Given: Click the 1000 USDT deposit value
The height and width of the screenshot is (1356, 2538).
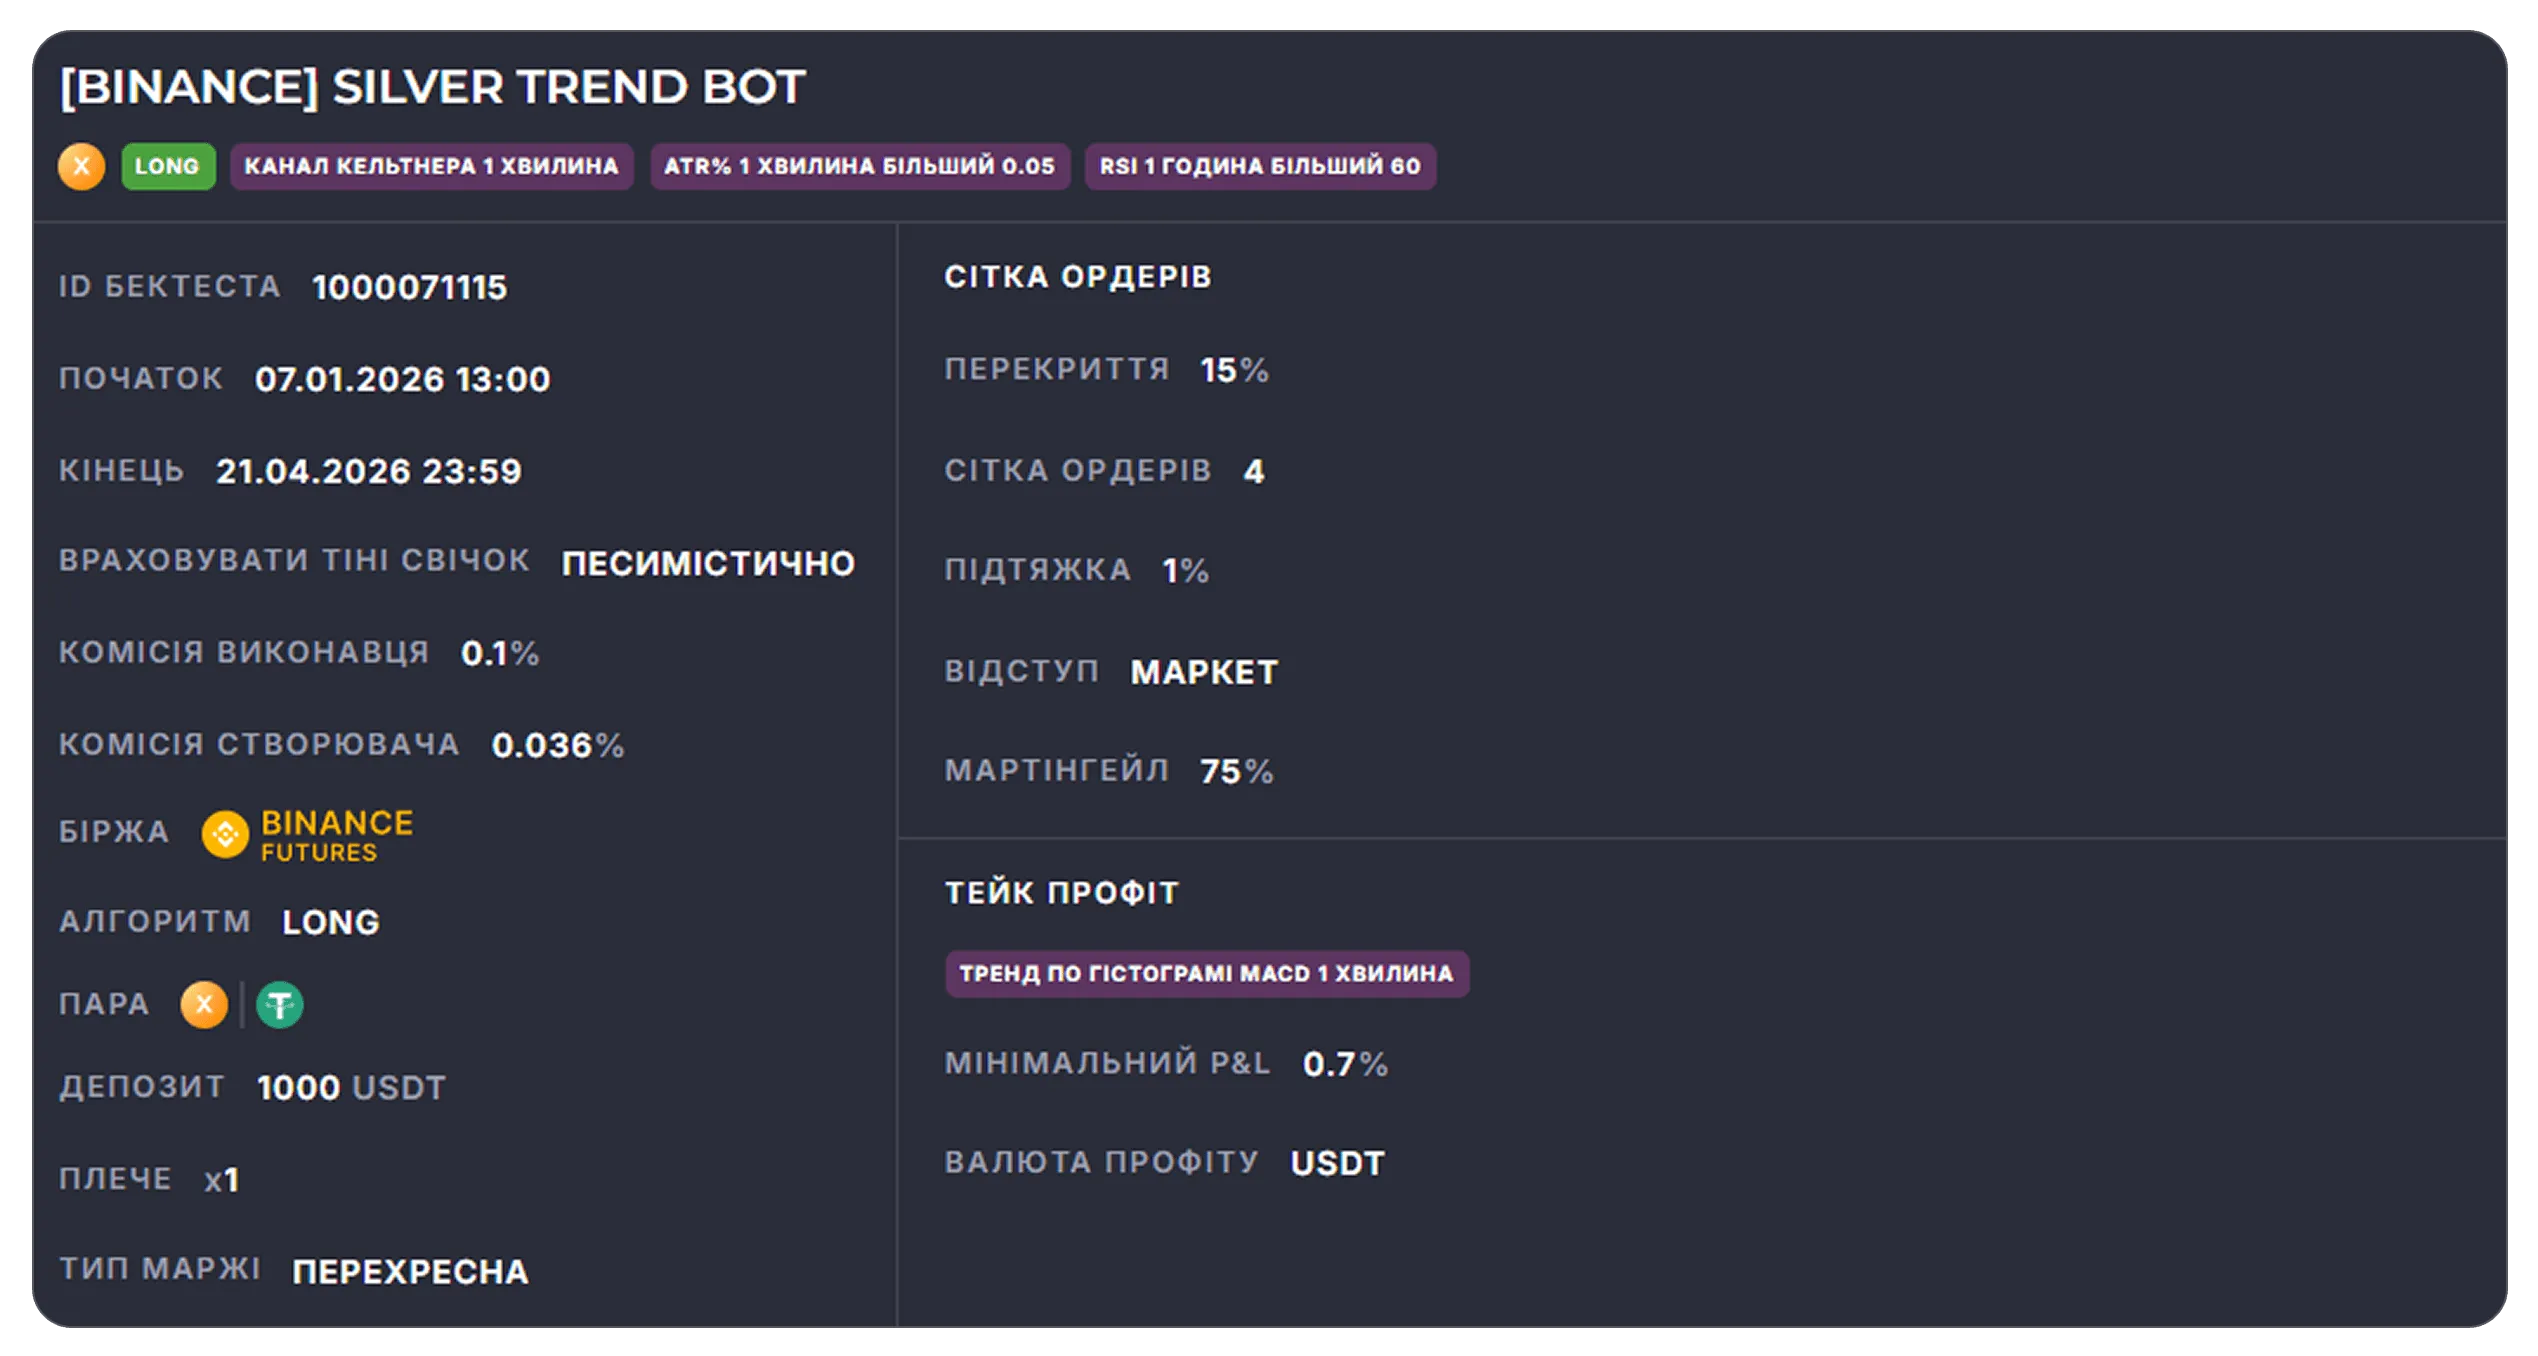Looking at the screenshot, I should [351, 1088].
